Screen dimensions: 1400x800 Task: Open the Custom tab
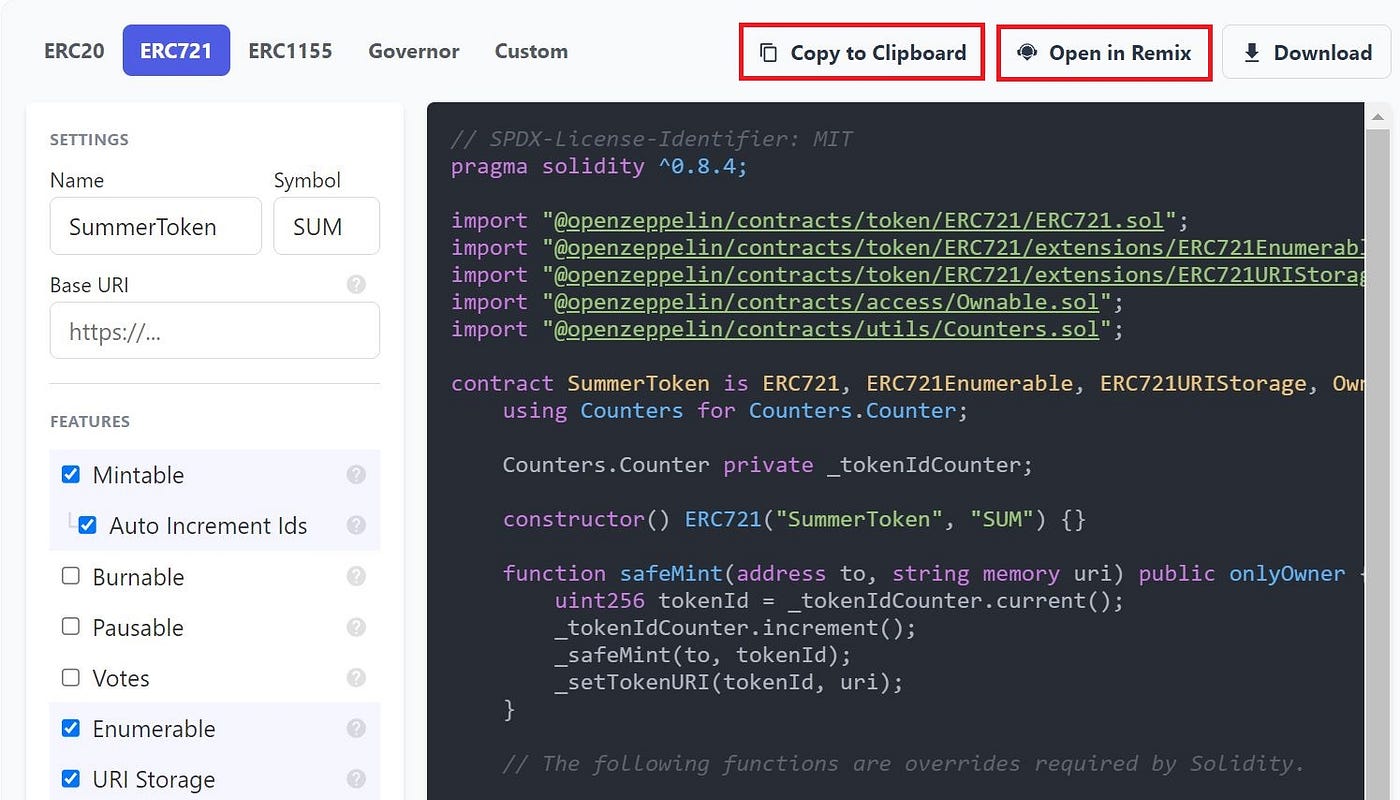coord(531,51)
